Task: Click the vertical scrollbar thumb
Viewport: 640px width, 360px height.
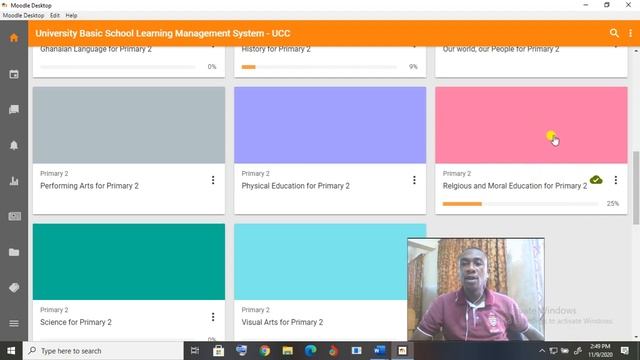Action: point(636,187)
